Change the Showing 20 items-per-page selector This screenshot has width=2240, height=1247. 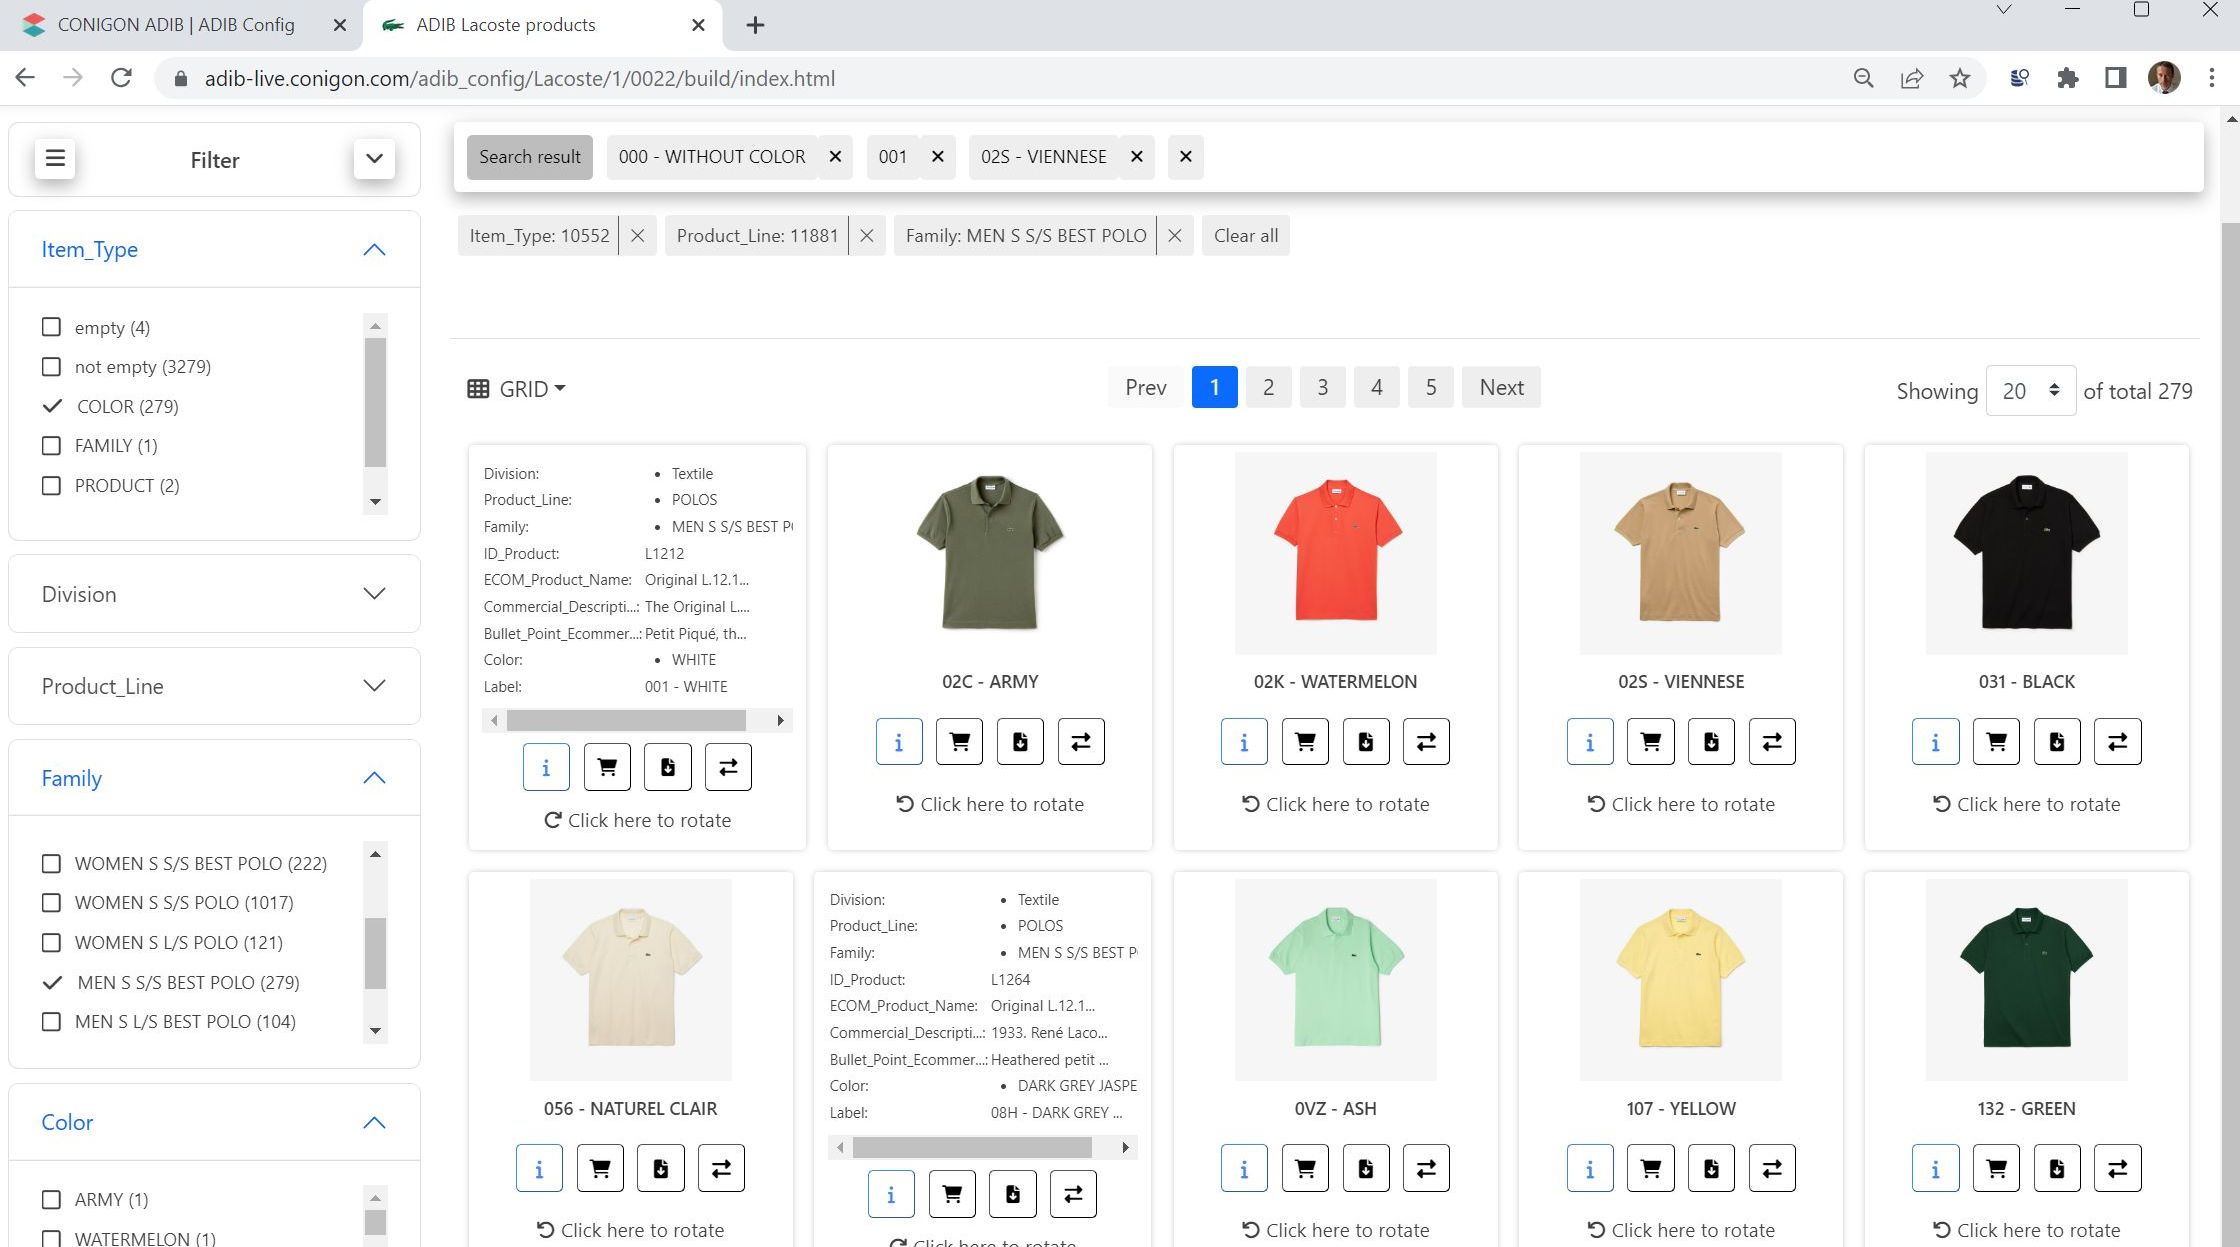point(2031,391)
